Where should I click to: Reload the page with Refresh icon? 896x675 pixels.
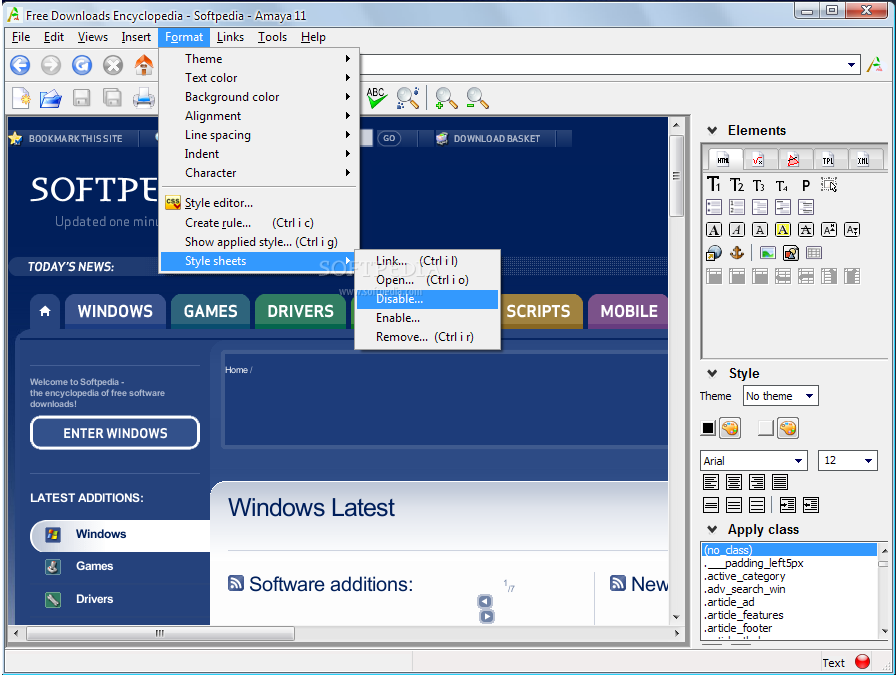pyautogui.click(x=82, y=65)
